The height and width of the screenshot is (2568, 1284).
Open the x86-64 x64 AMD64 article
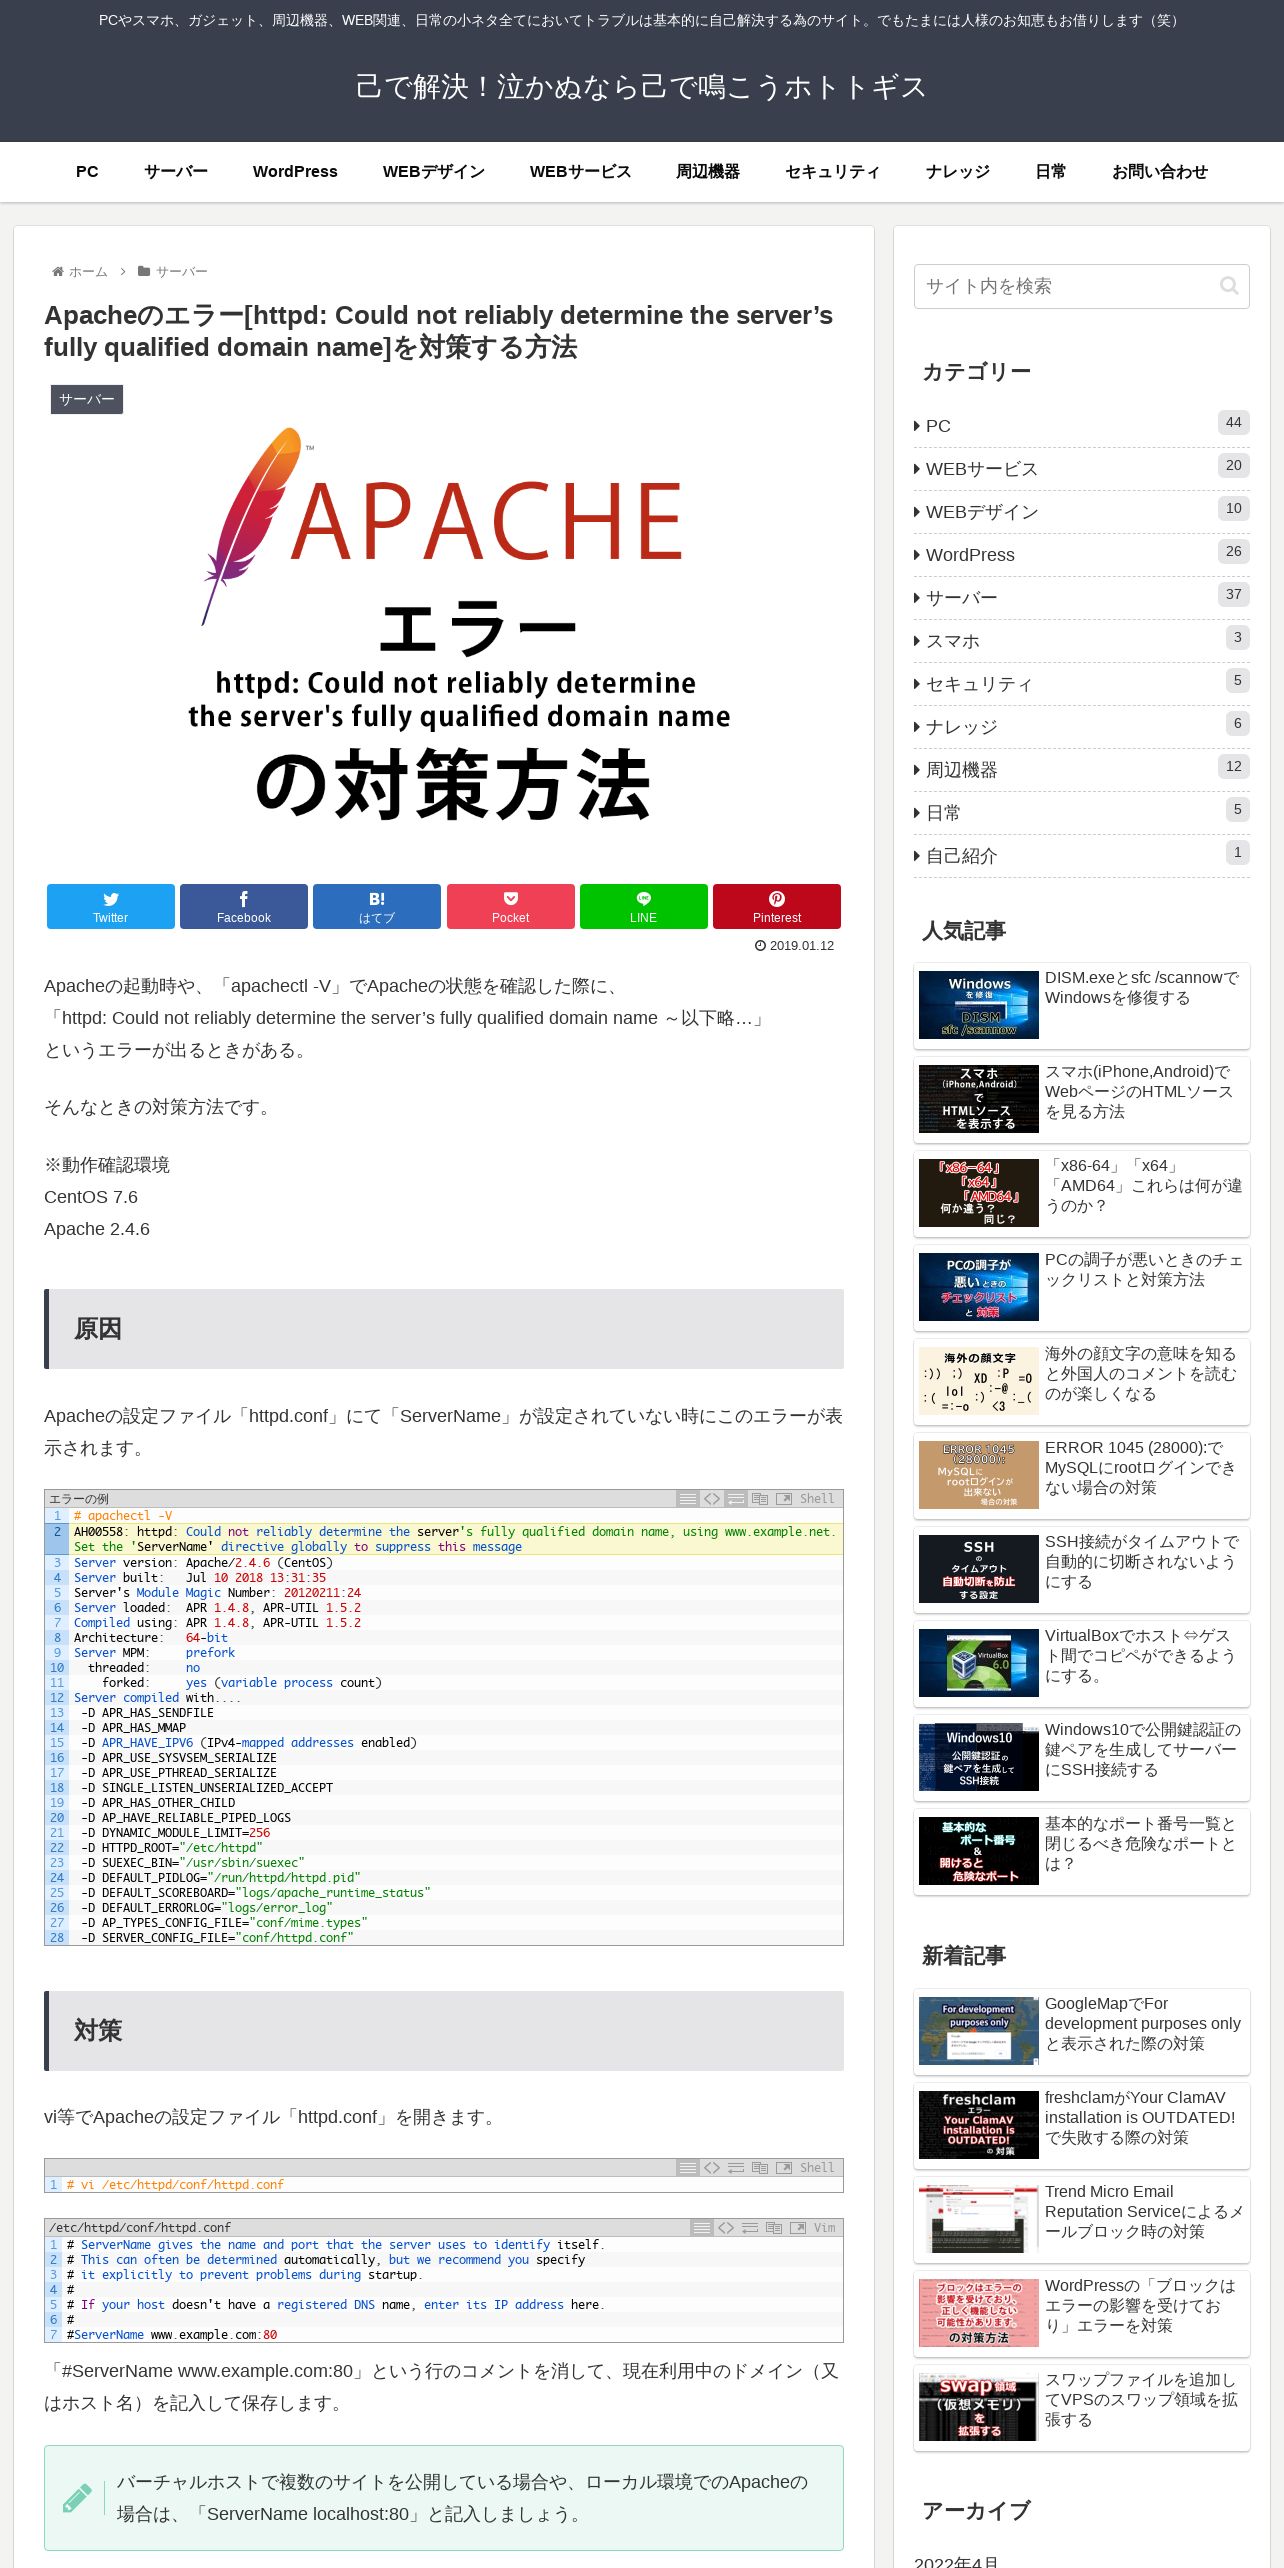[x=1082, y=1193]
